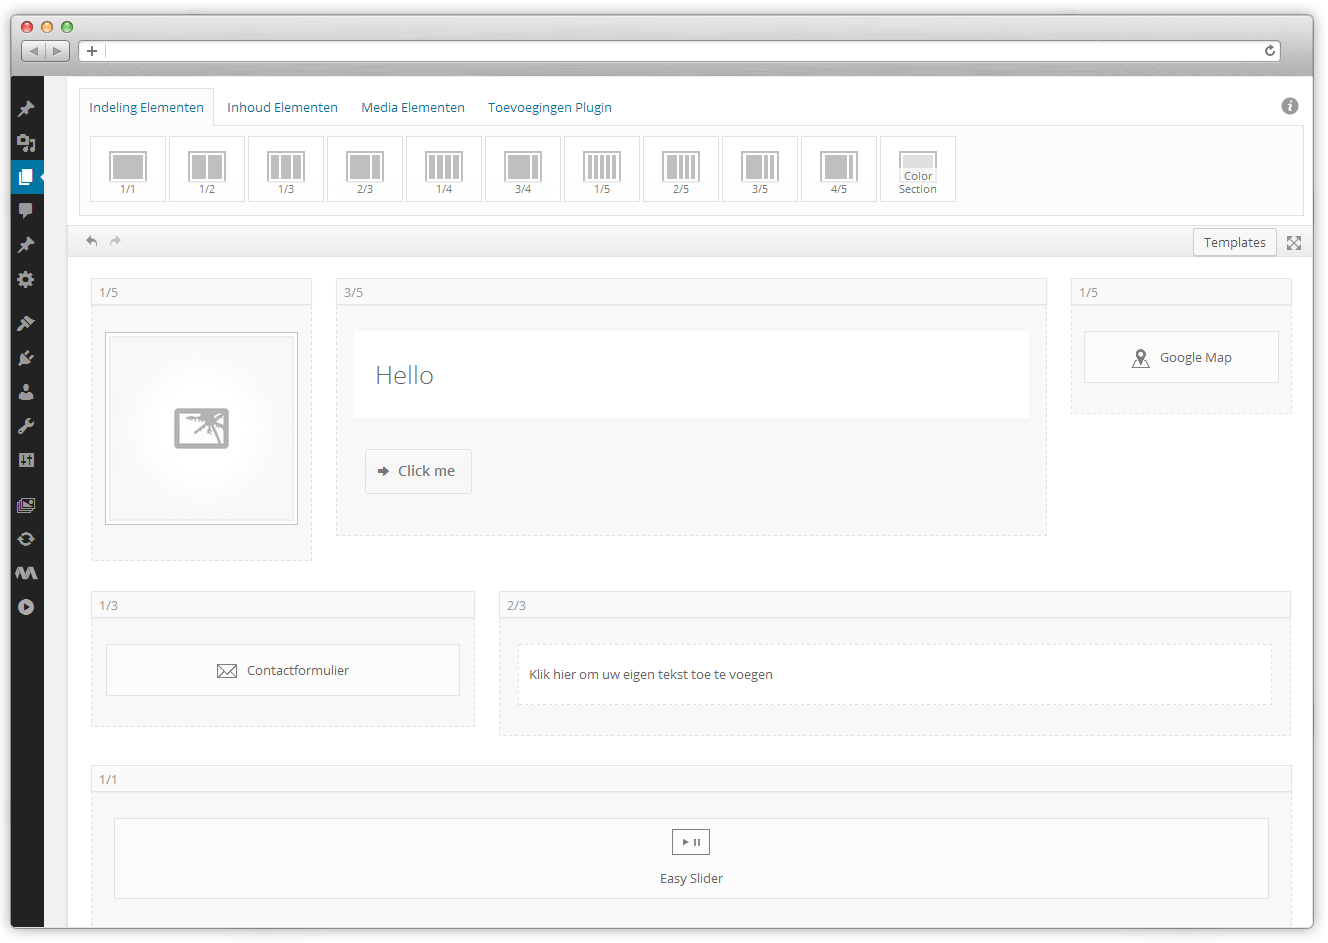
Task: Select the 1/4 column layout icon
Action: [x=444, y=169]
